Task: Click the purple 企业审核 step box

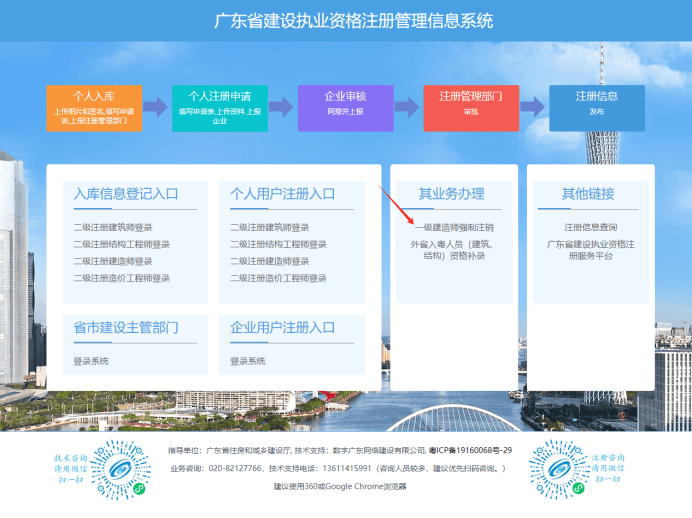Action: (346, 108)
